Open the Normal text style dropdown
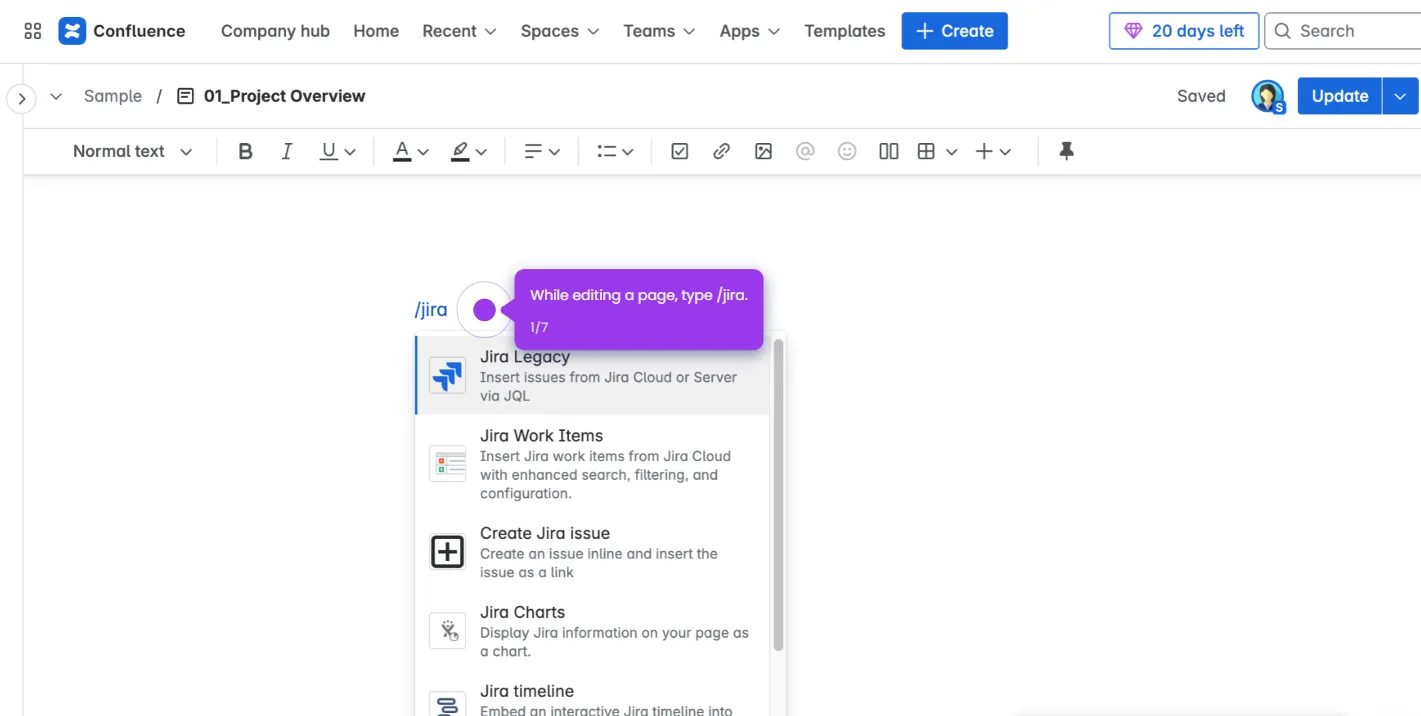The width and height of the screenshot is (1421, 716). point(132,151)
